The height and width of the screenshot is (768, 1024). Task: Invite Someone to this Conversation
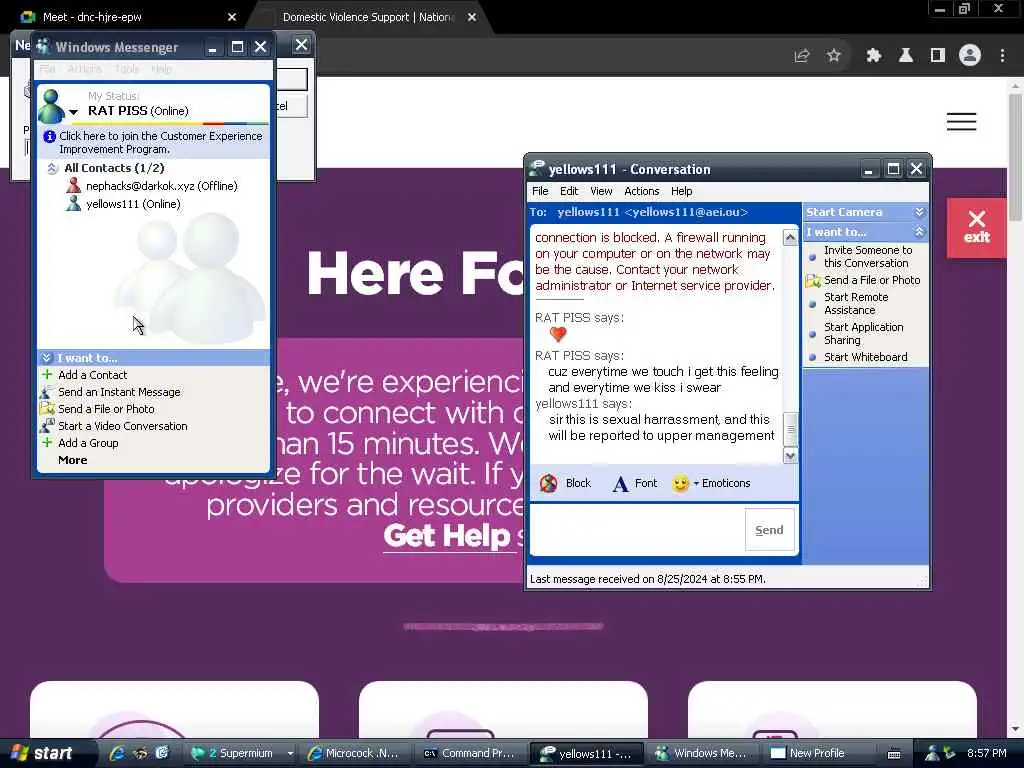[867, 257]
